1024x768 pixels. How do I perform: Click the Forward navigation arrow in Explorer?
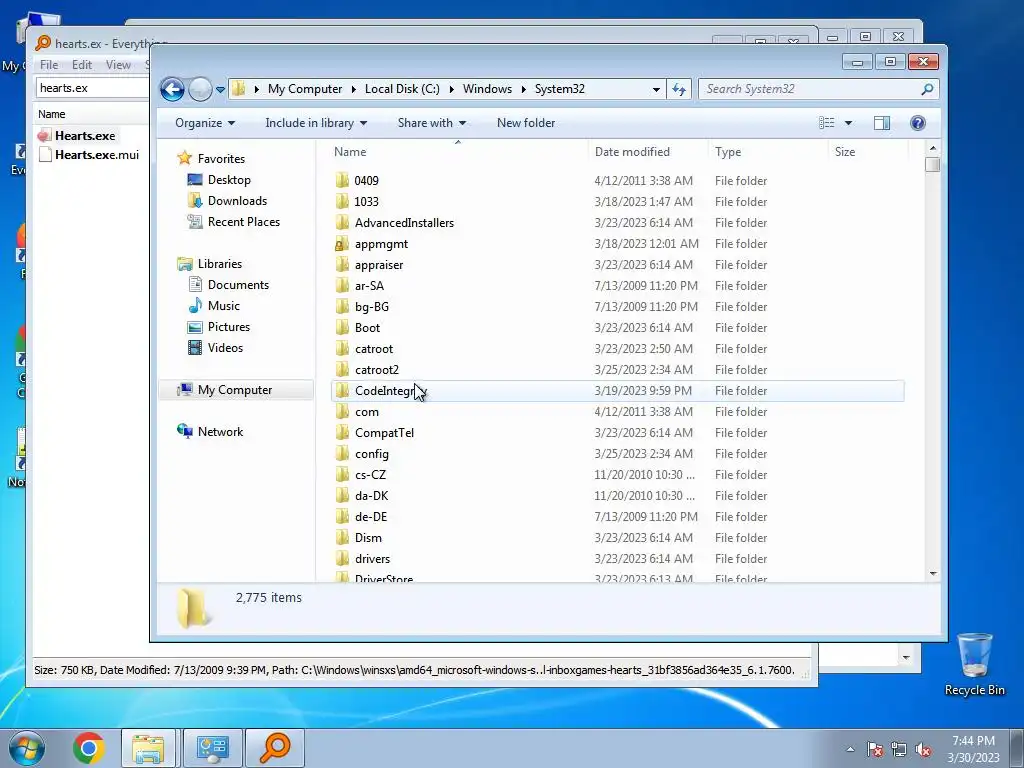coord(200,89)
